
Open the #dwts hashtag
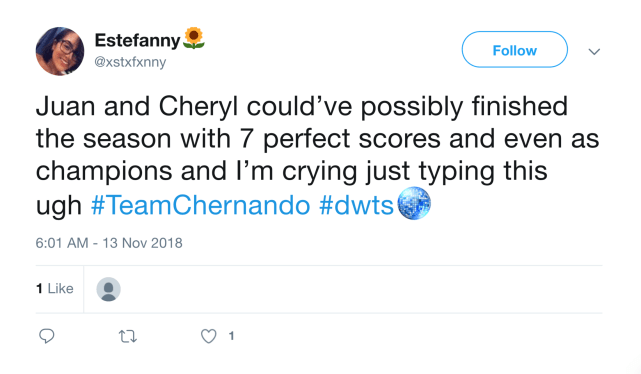356,205
